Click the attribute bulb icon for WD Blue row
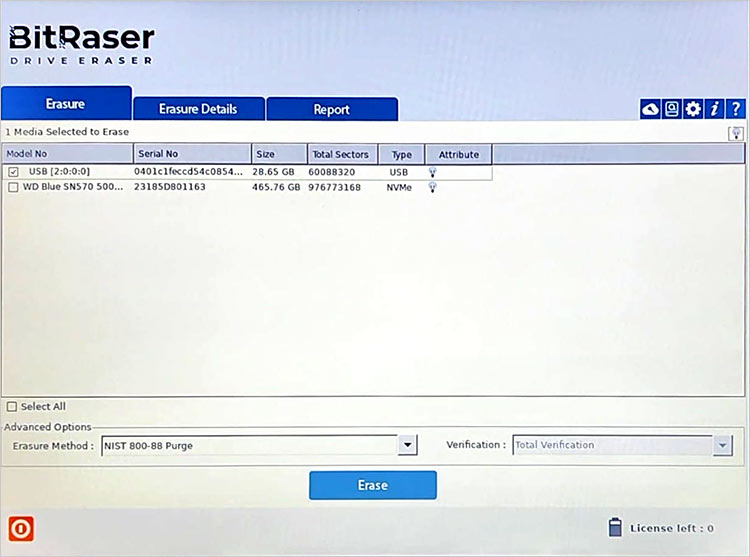 pyautogui.click(x=432, y=187)
